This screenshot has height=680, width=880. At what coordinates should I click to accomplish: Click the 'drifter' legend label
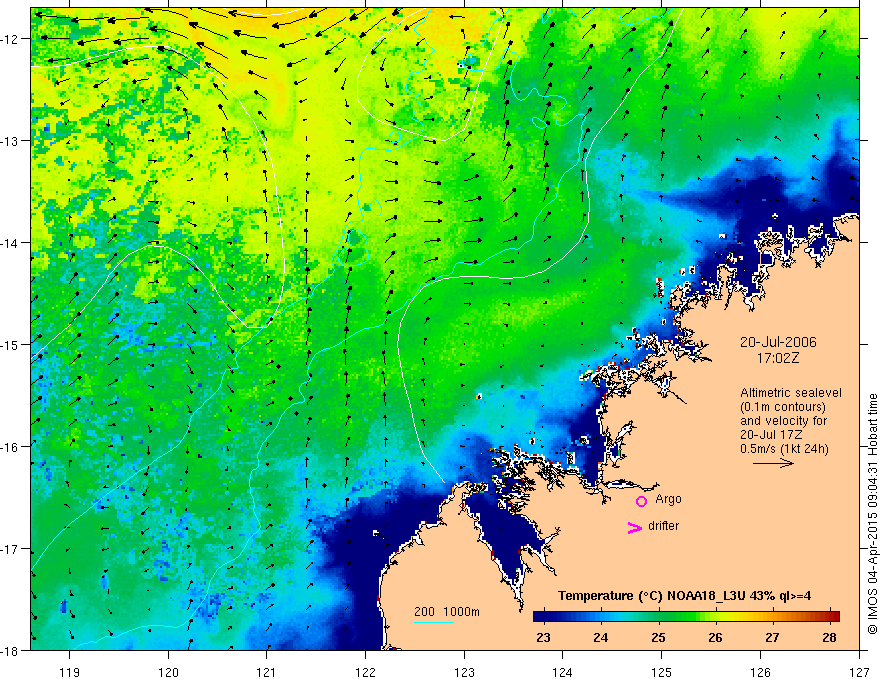coord(663,526)
